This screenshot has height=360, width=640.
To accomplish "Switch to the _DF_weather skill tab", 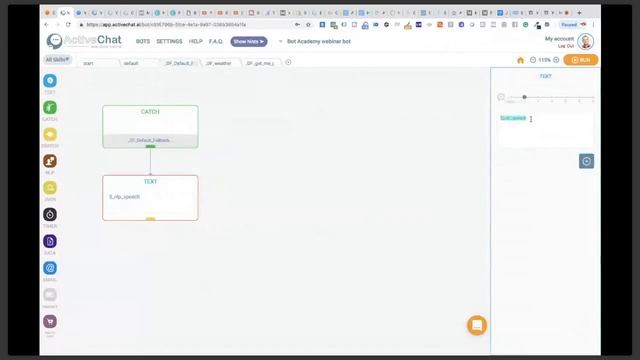I will 220,63.
